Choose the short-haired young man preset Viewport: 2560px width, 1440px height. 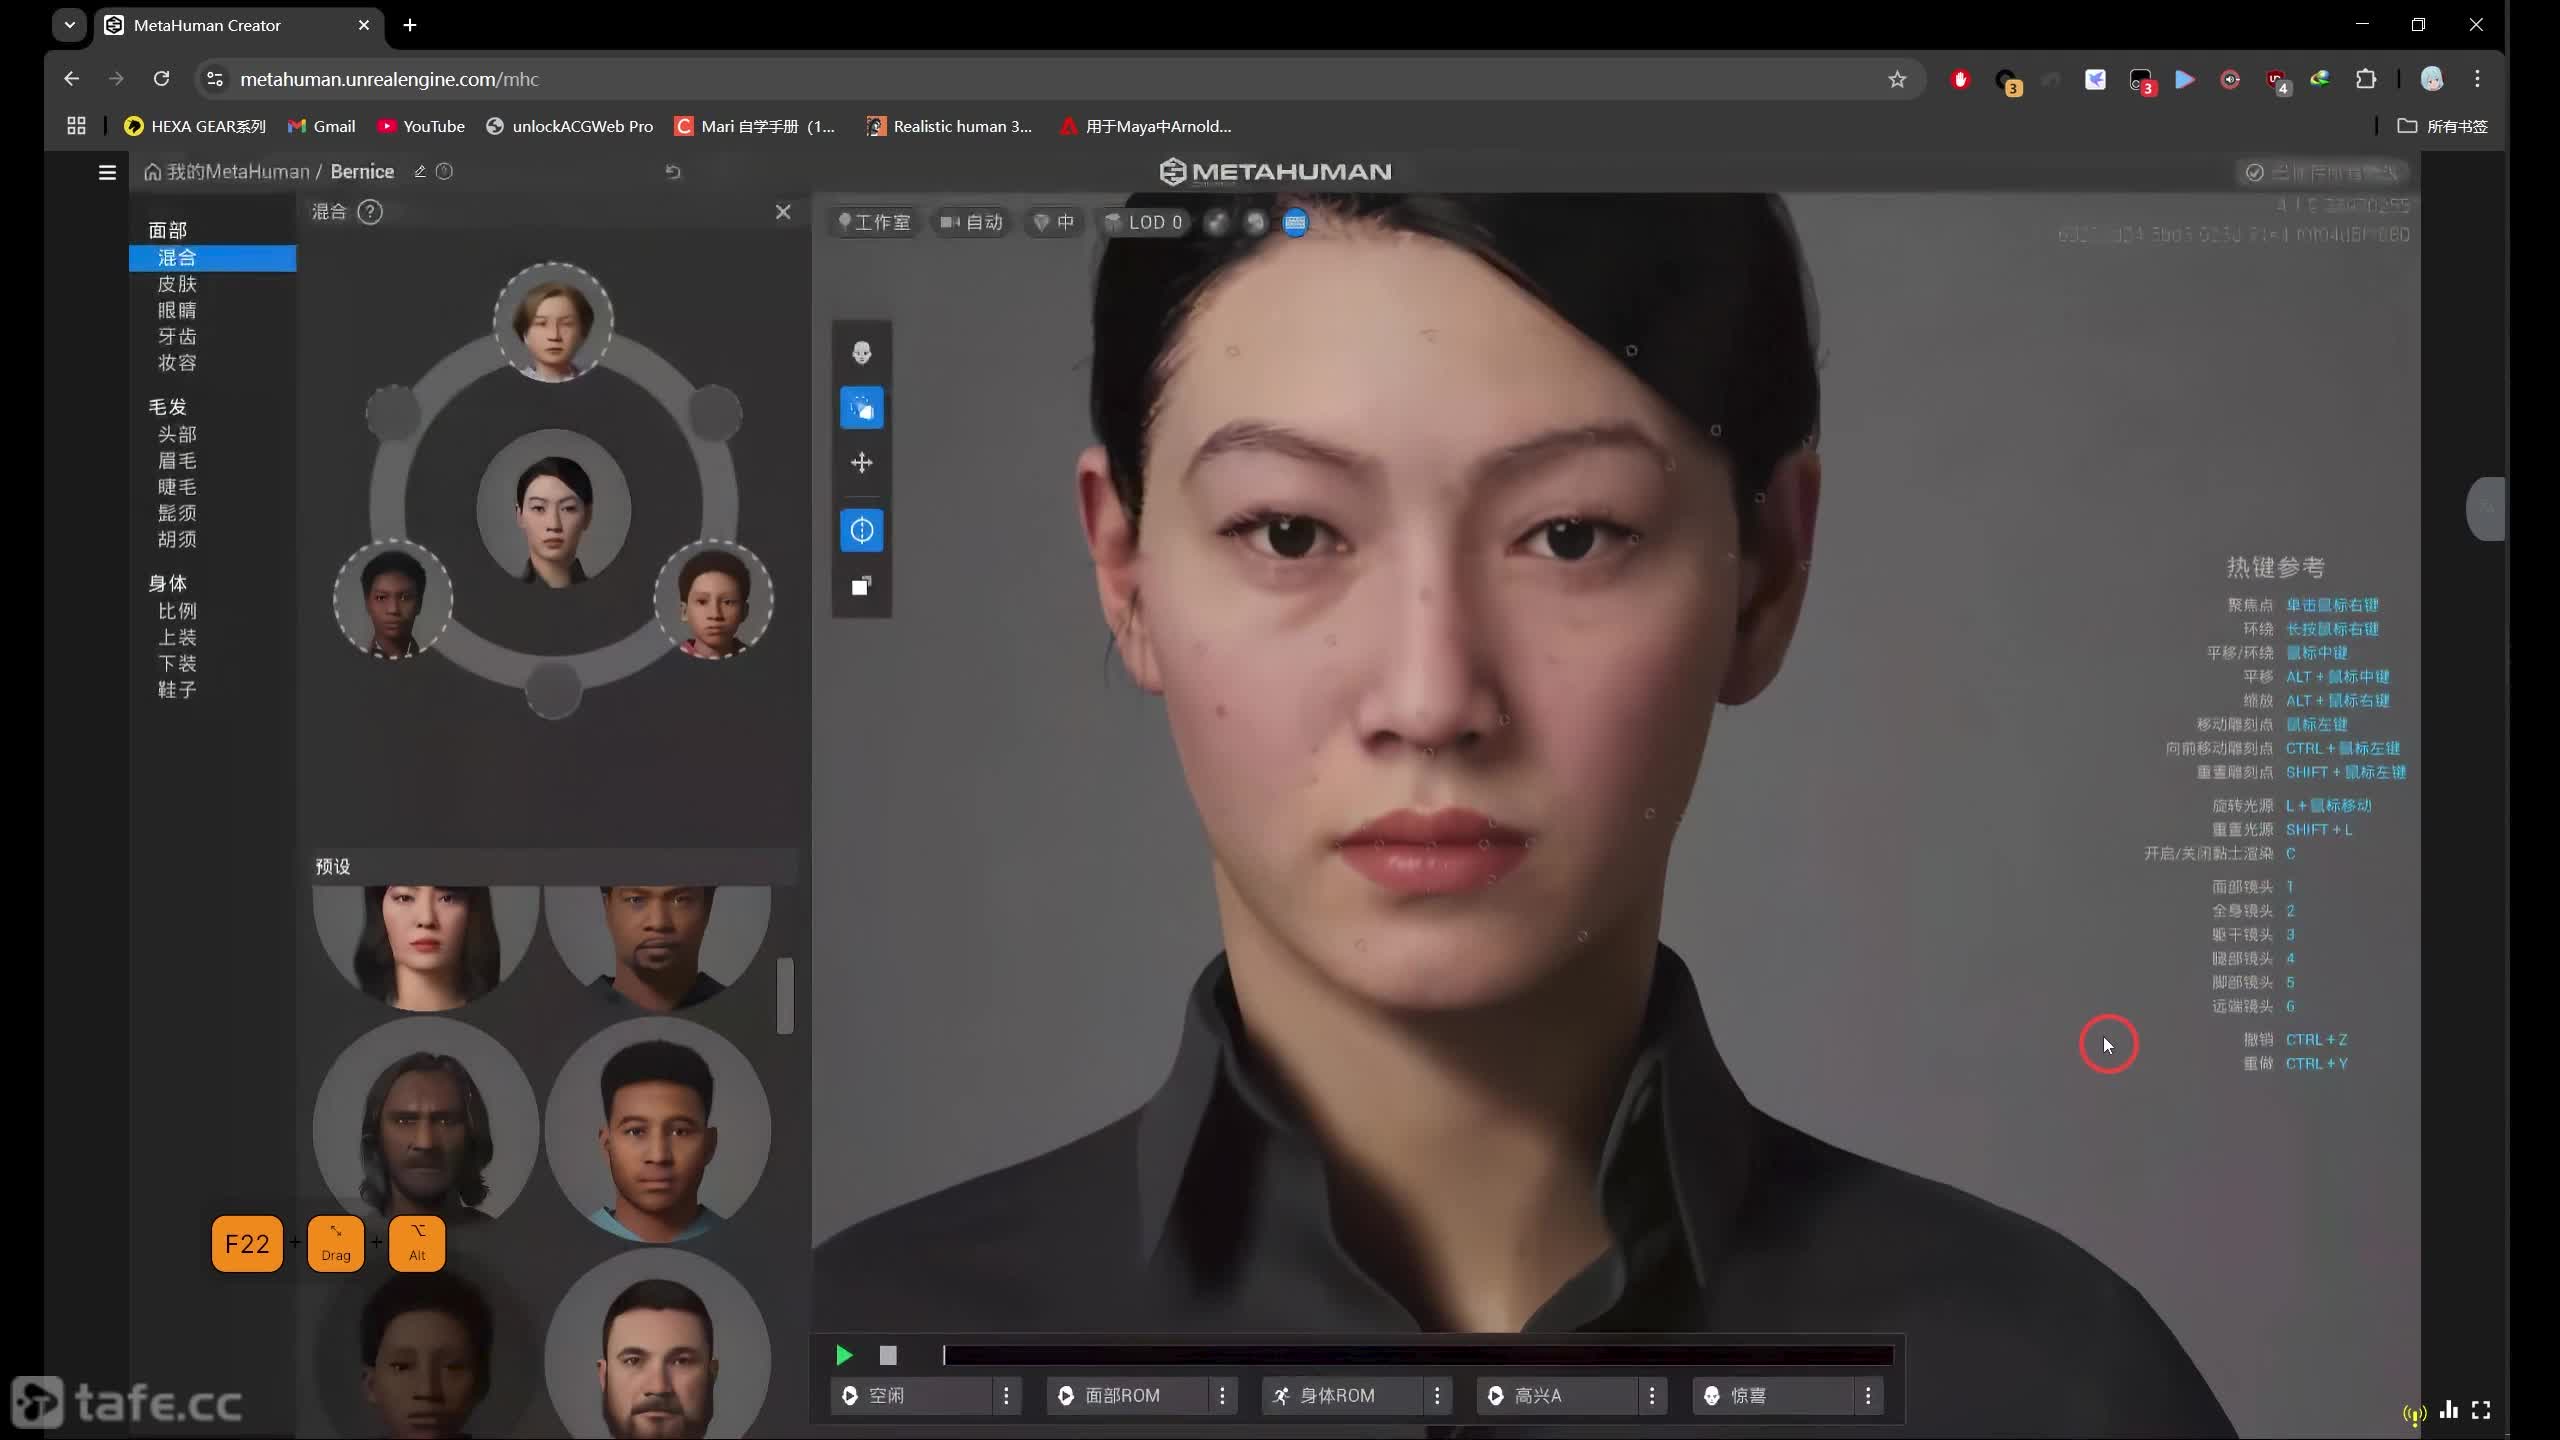point(657,1129)
